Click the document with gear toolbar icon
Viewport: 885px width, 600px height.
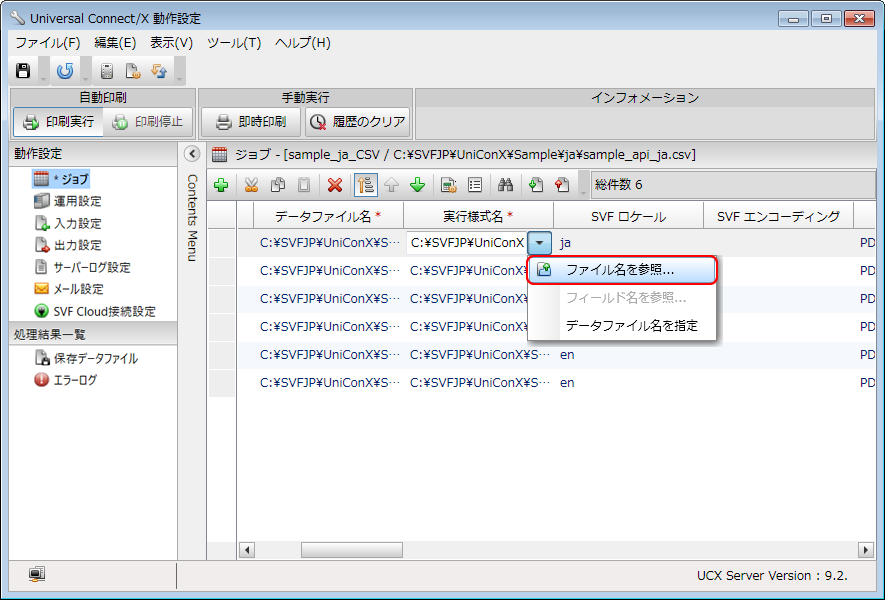pos(133,71)
